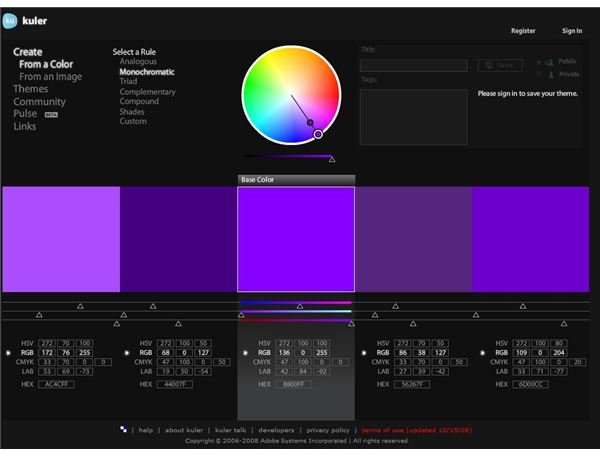Click the red value field showing 68
Screen dimensions: 600x456
click(x=165, y=353)
